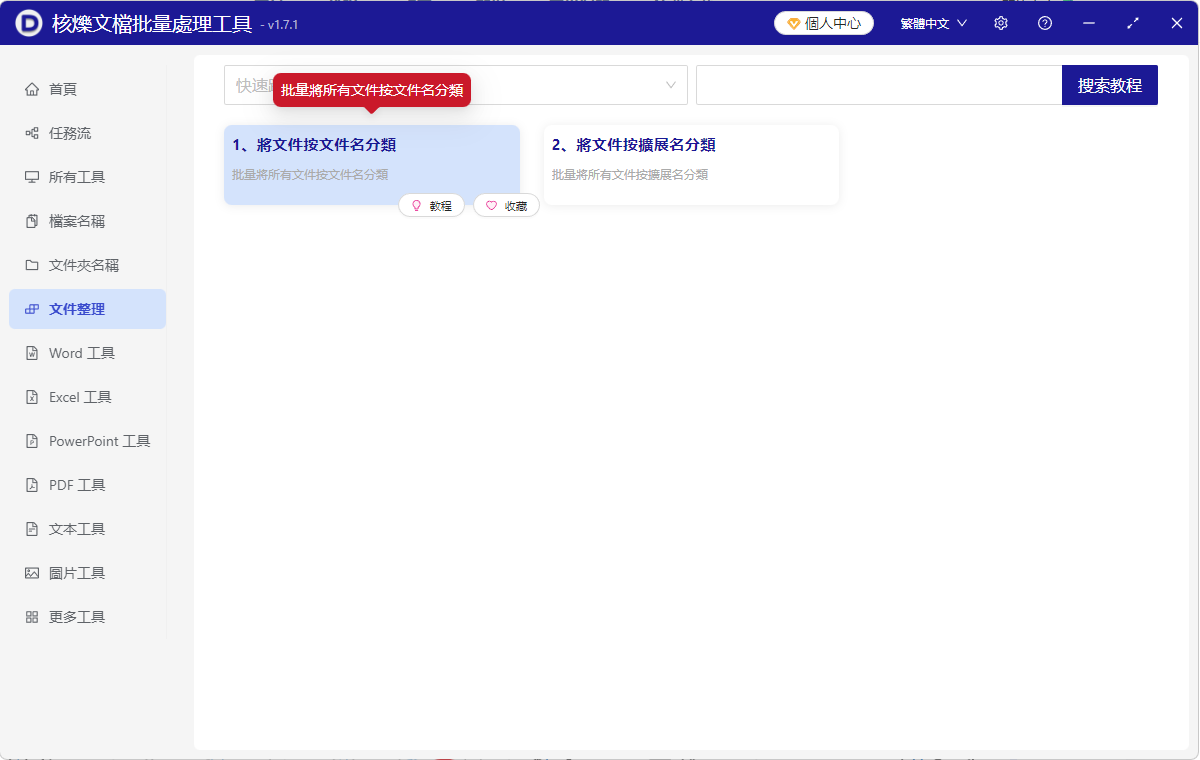Click the app logo in title bar

30,23
